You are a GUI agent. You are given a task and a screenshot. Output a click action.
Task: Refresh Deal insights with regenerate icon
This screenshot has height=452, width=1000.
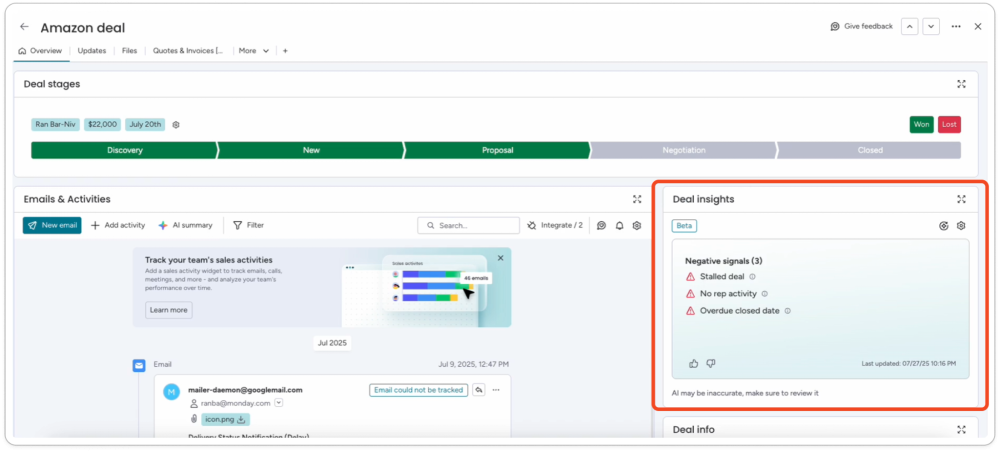pos(944,226)
